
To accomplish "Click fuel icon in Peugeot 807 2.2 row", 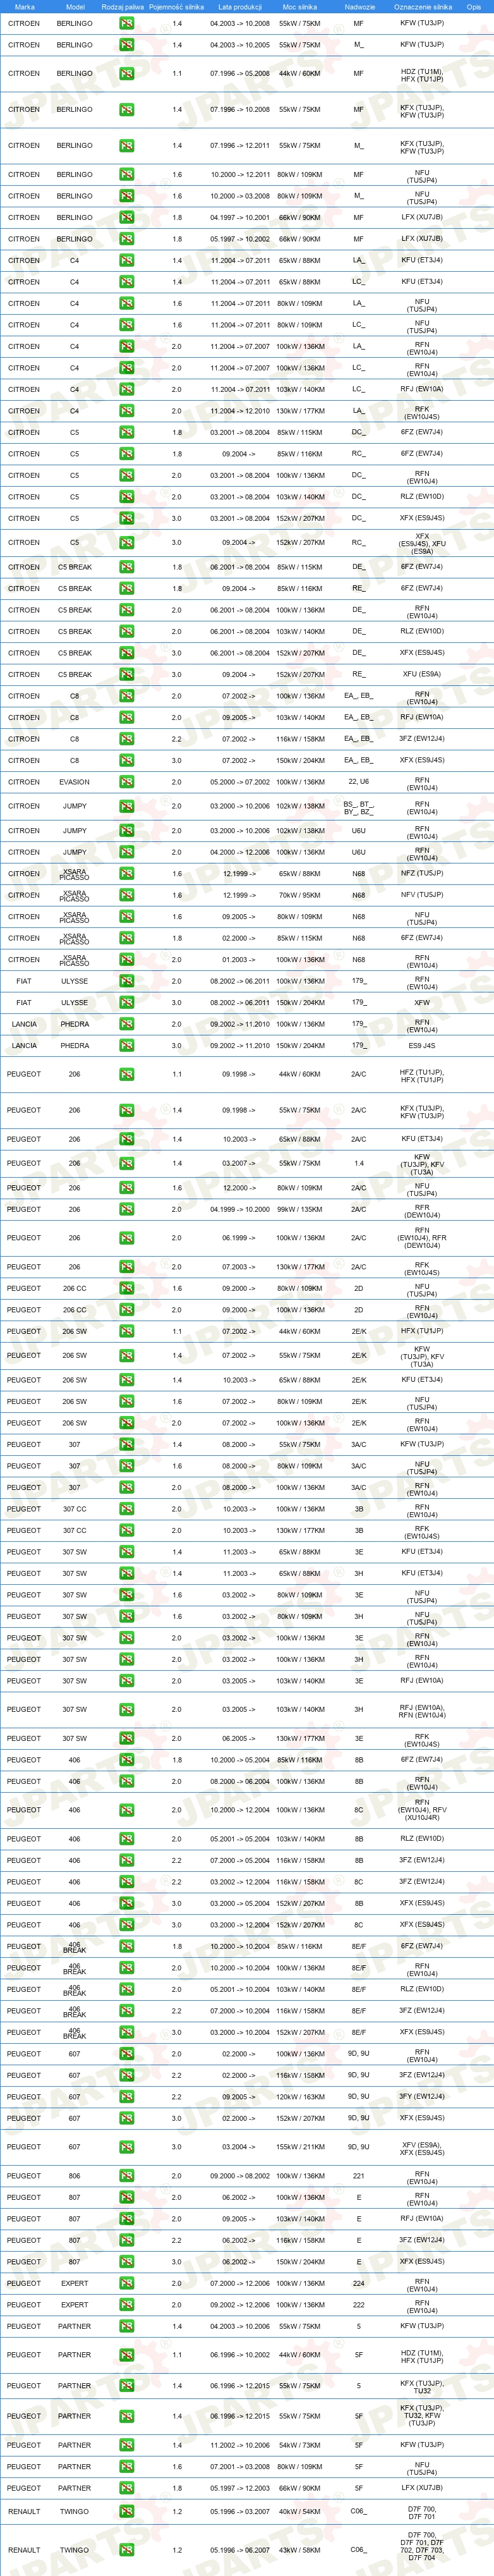I will tap(126, 2240).
